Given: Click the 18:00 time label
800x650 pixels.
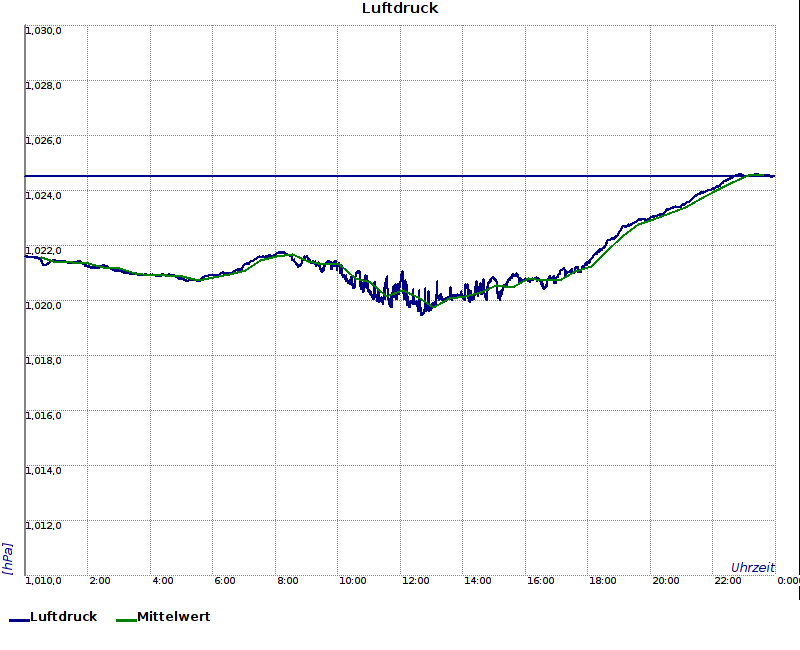Looking at the screenshot, I should click(603, 581).
